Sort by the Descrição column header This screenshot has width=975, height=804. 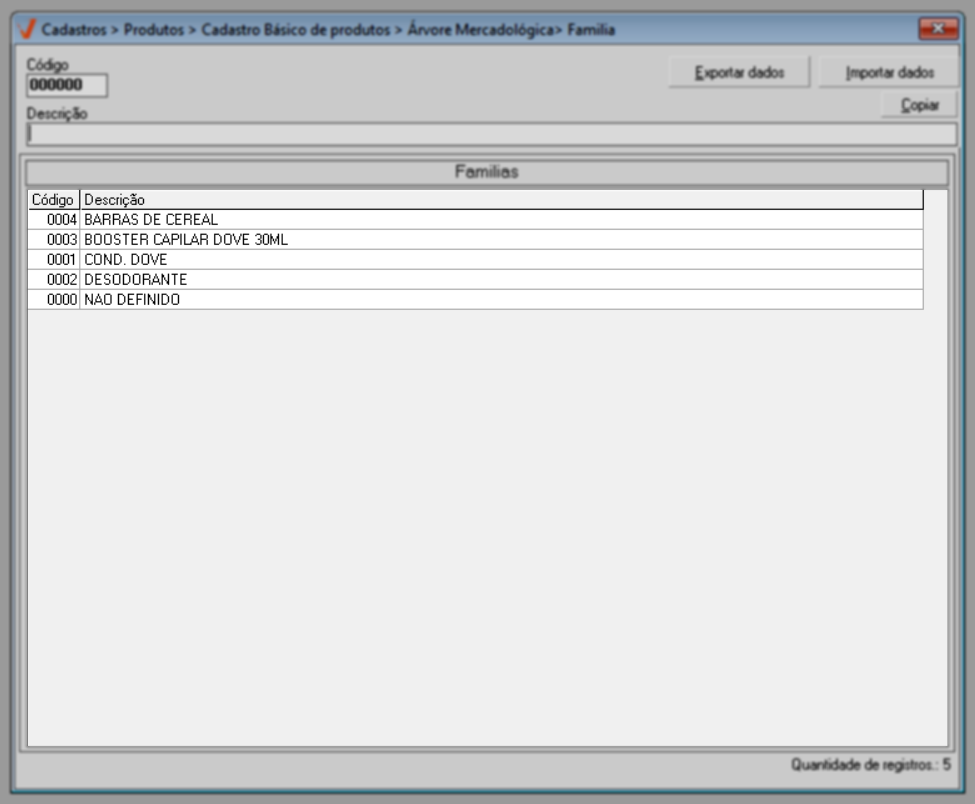pos(501,200)
